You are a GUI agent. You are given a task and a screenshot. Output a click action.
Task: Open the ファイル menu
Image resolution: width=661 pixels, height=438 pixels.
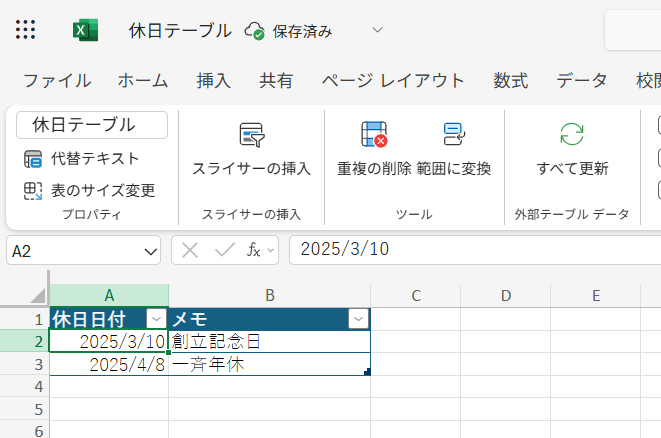click(x=57, y=81)
